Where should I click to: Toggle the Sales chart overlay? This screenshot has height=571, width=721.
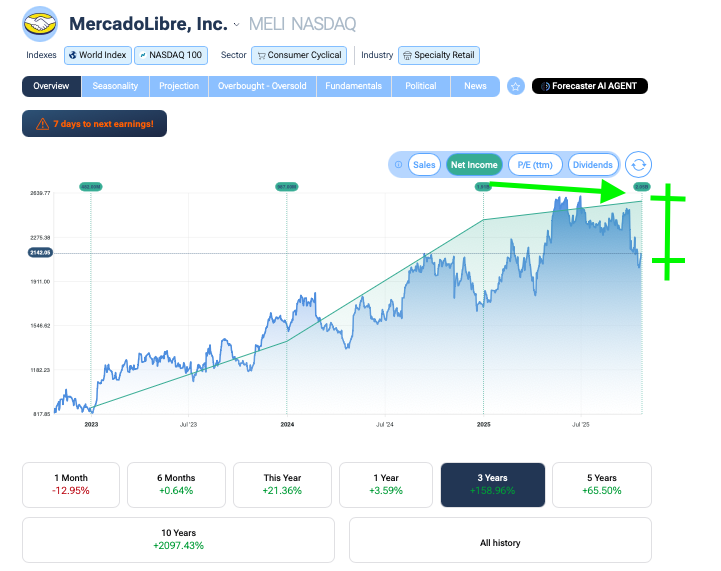pos(424,165)
